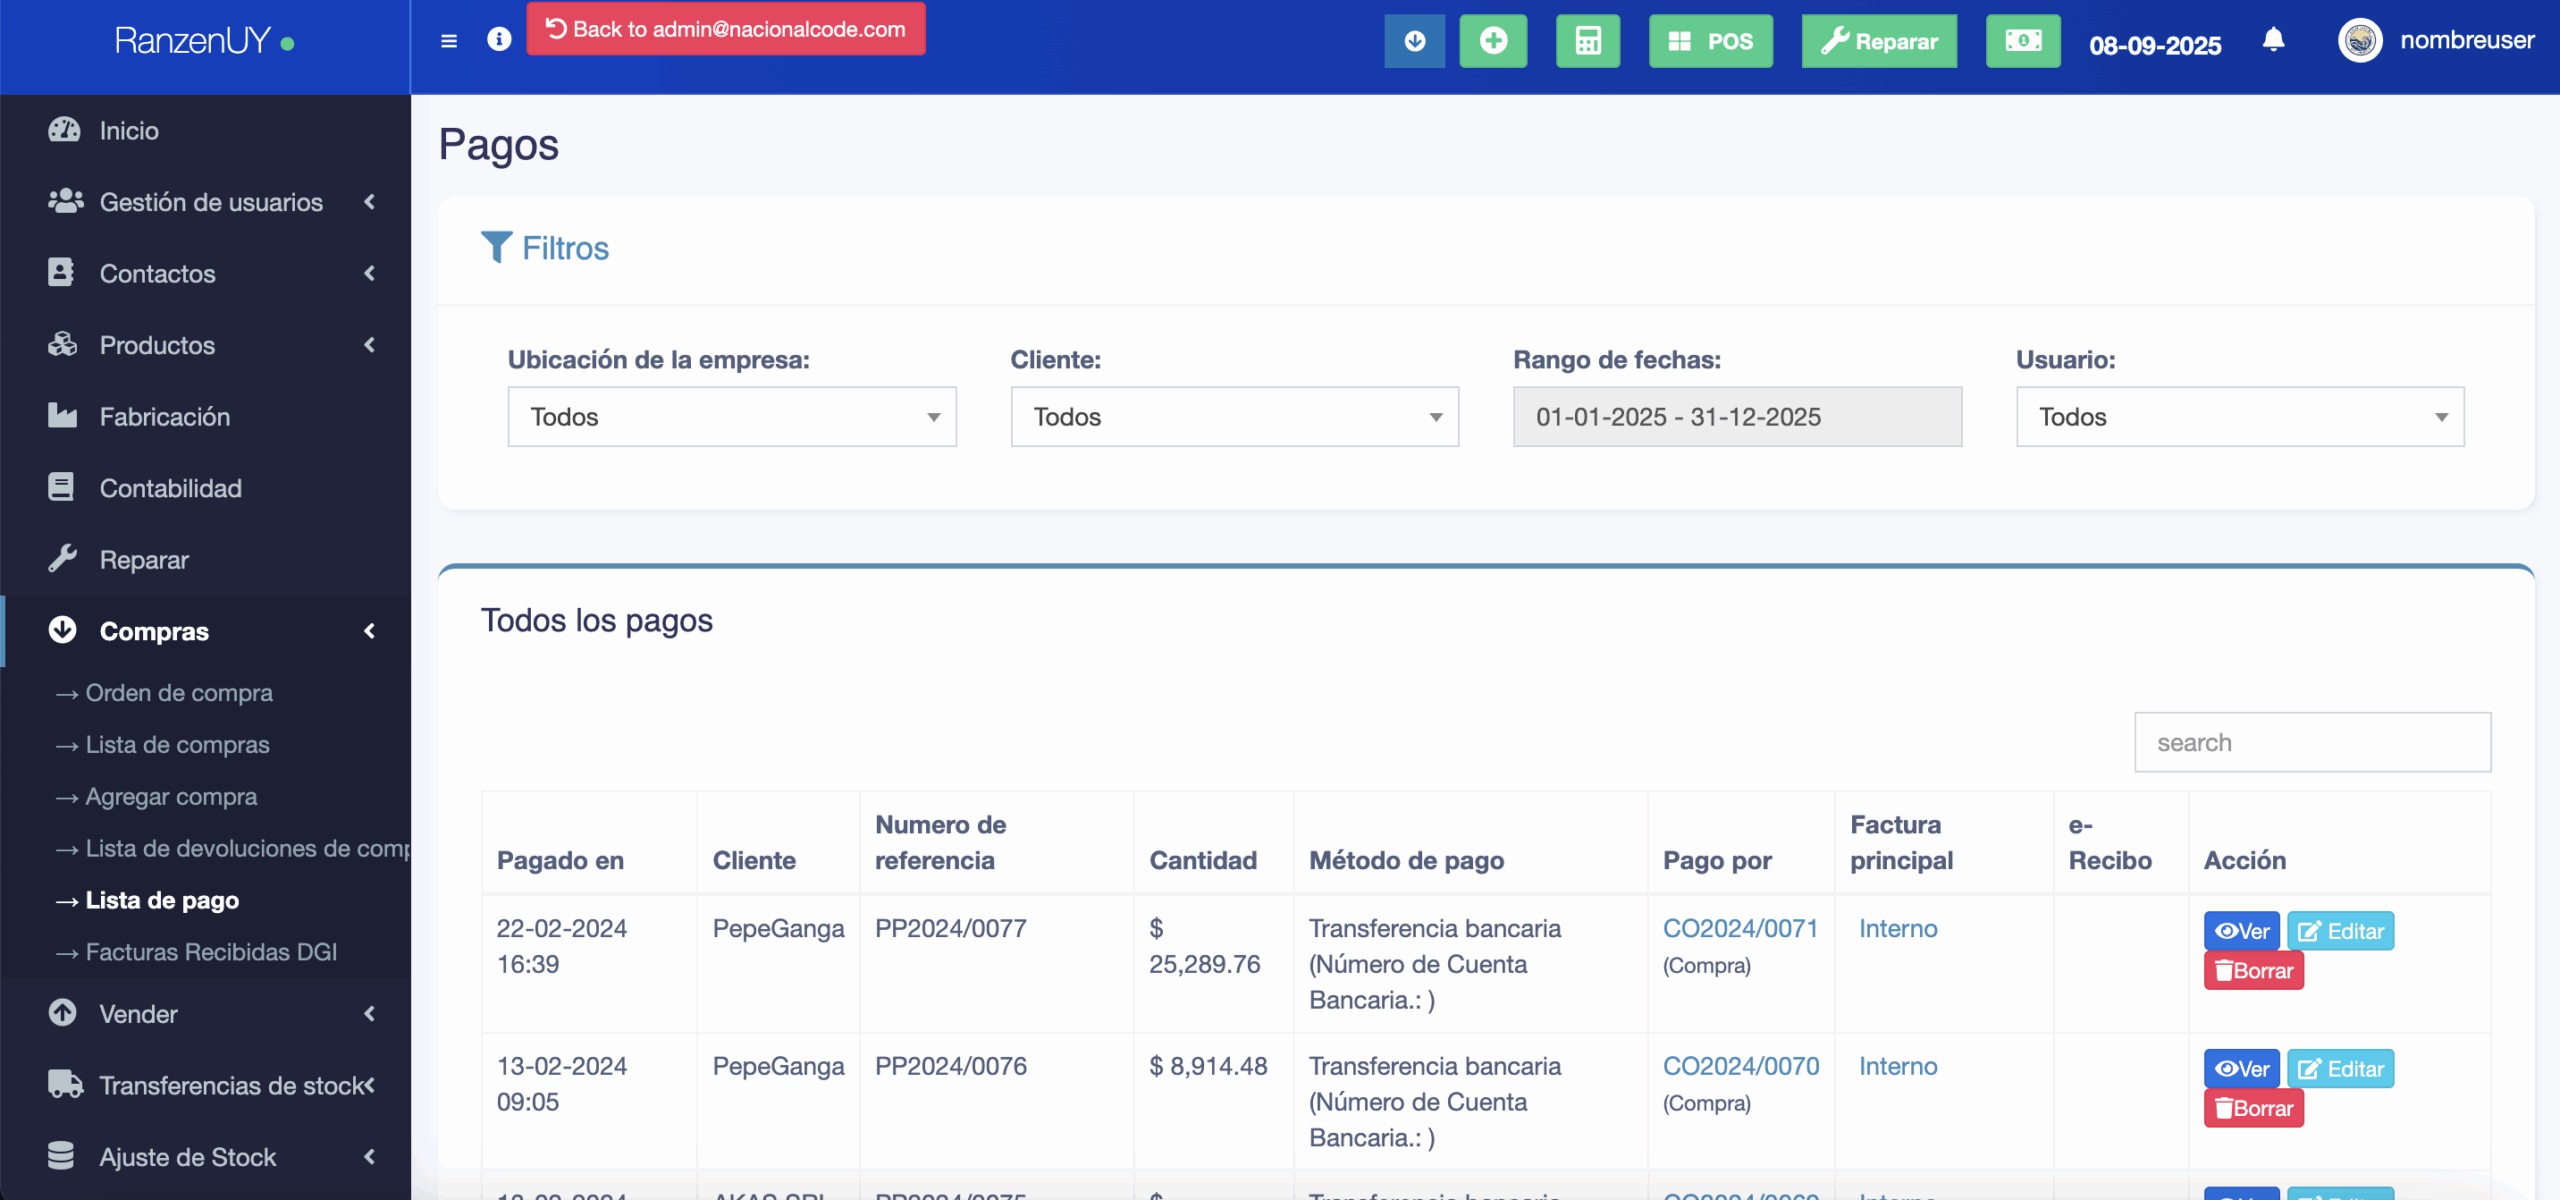Click the green money bill icon button
Image resolution: width=2560 pixels, height=1200 pixels.
[2022, 41]
